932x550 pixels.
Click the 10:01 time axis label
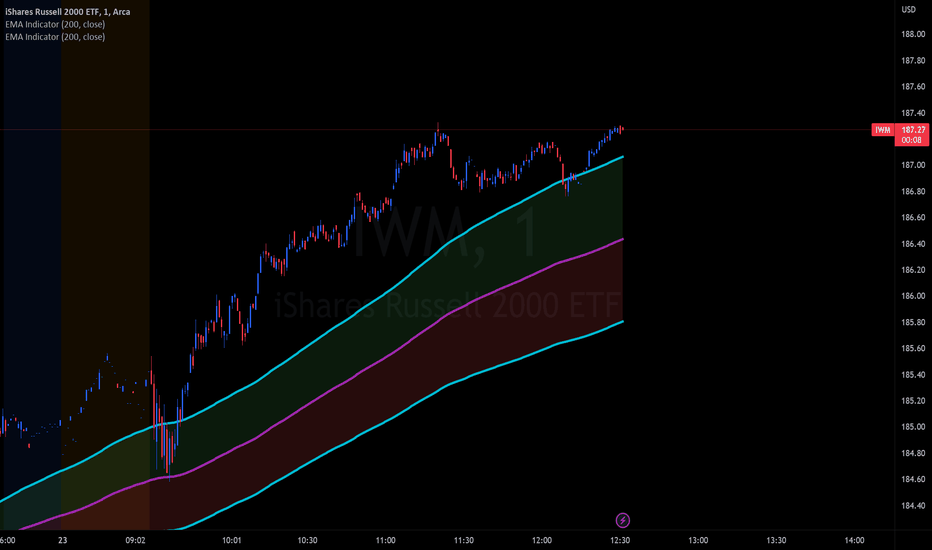pos(232,540)
